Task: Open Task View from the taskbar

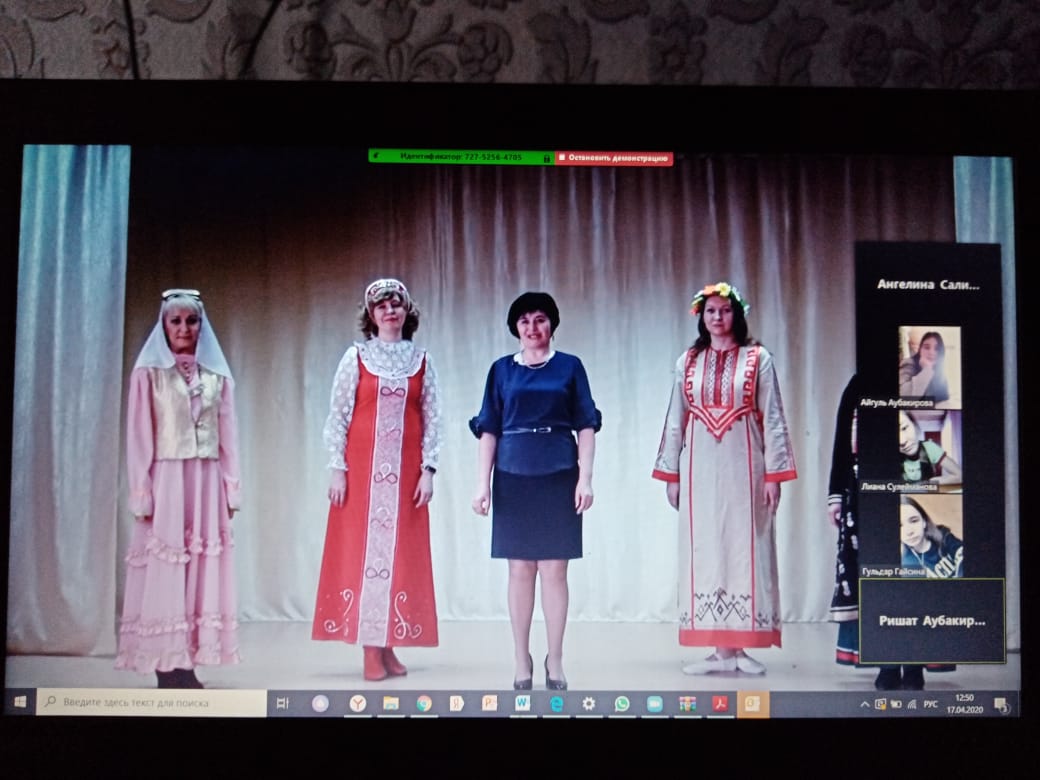Action: coord(283,703)
